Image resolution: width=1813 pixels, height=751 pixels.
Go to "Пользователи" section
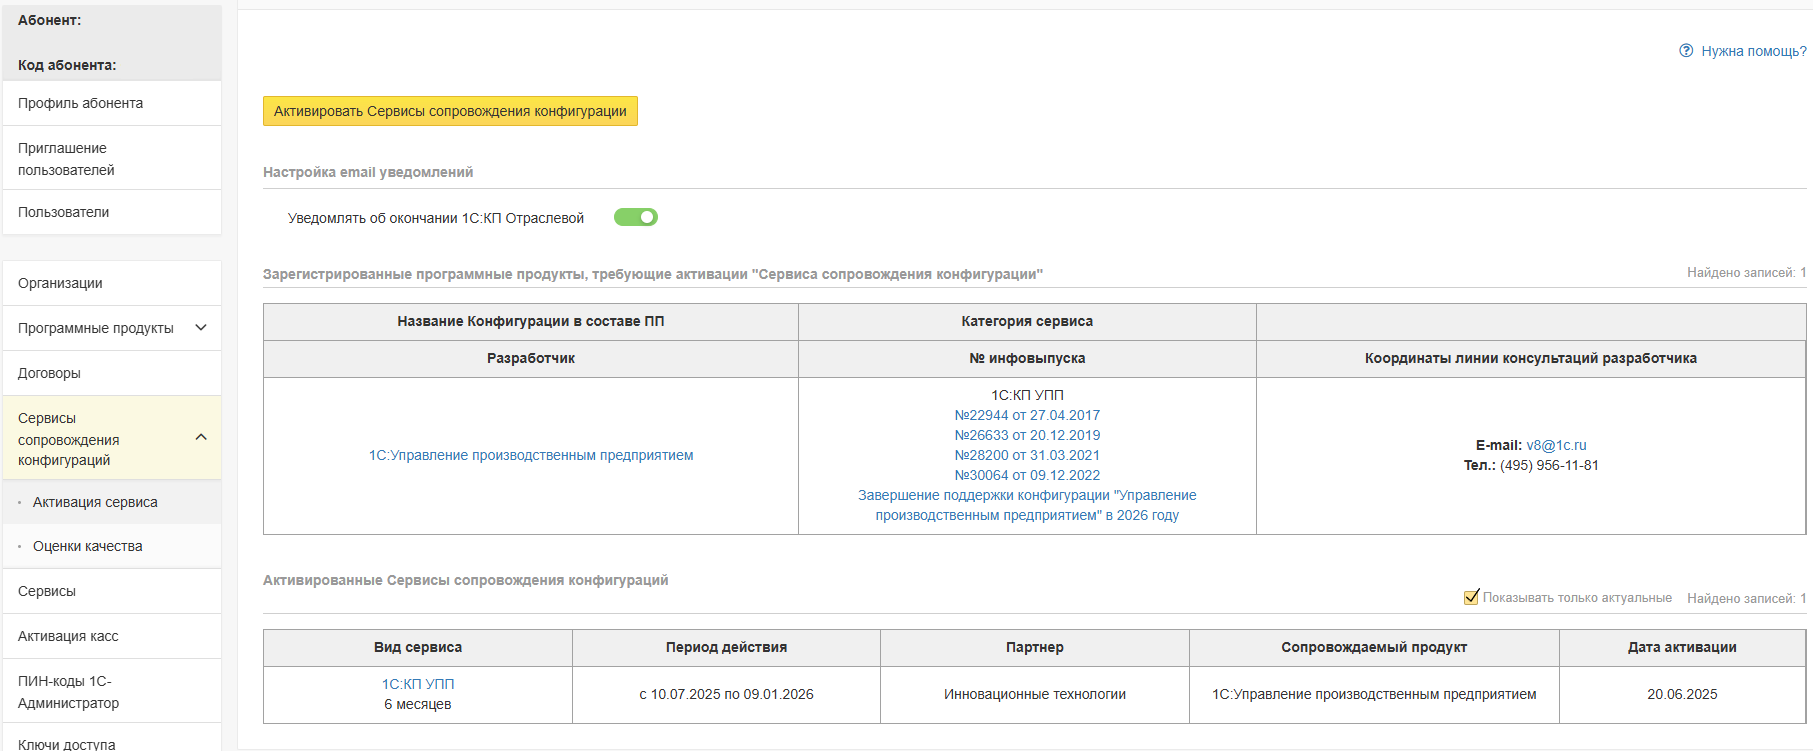point(112,212)
